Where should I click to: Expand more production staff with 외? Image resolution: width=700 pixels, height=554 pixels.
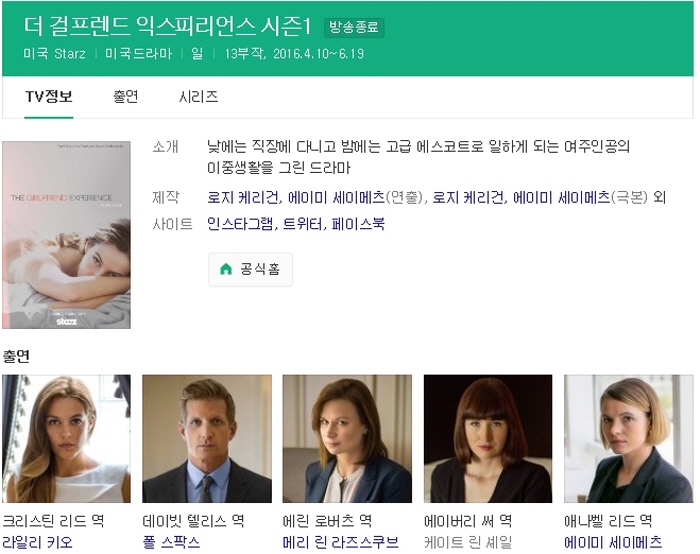coord(659,197)
